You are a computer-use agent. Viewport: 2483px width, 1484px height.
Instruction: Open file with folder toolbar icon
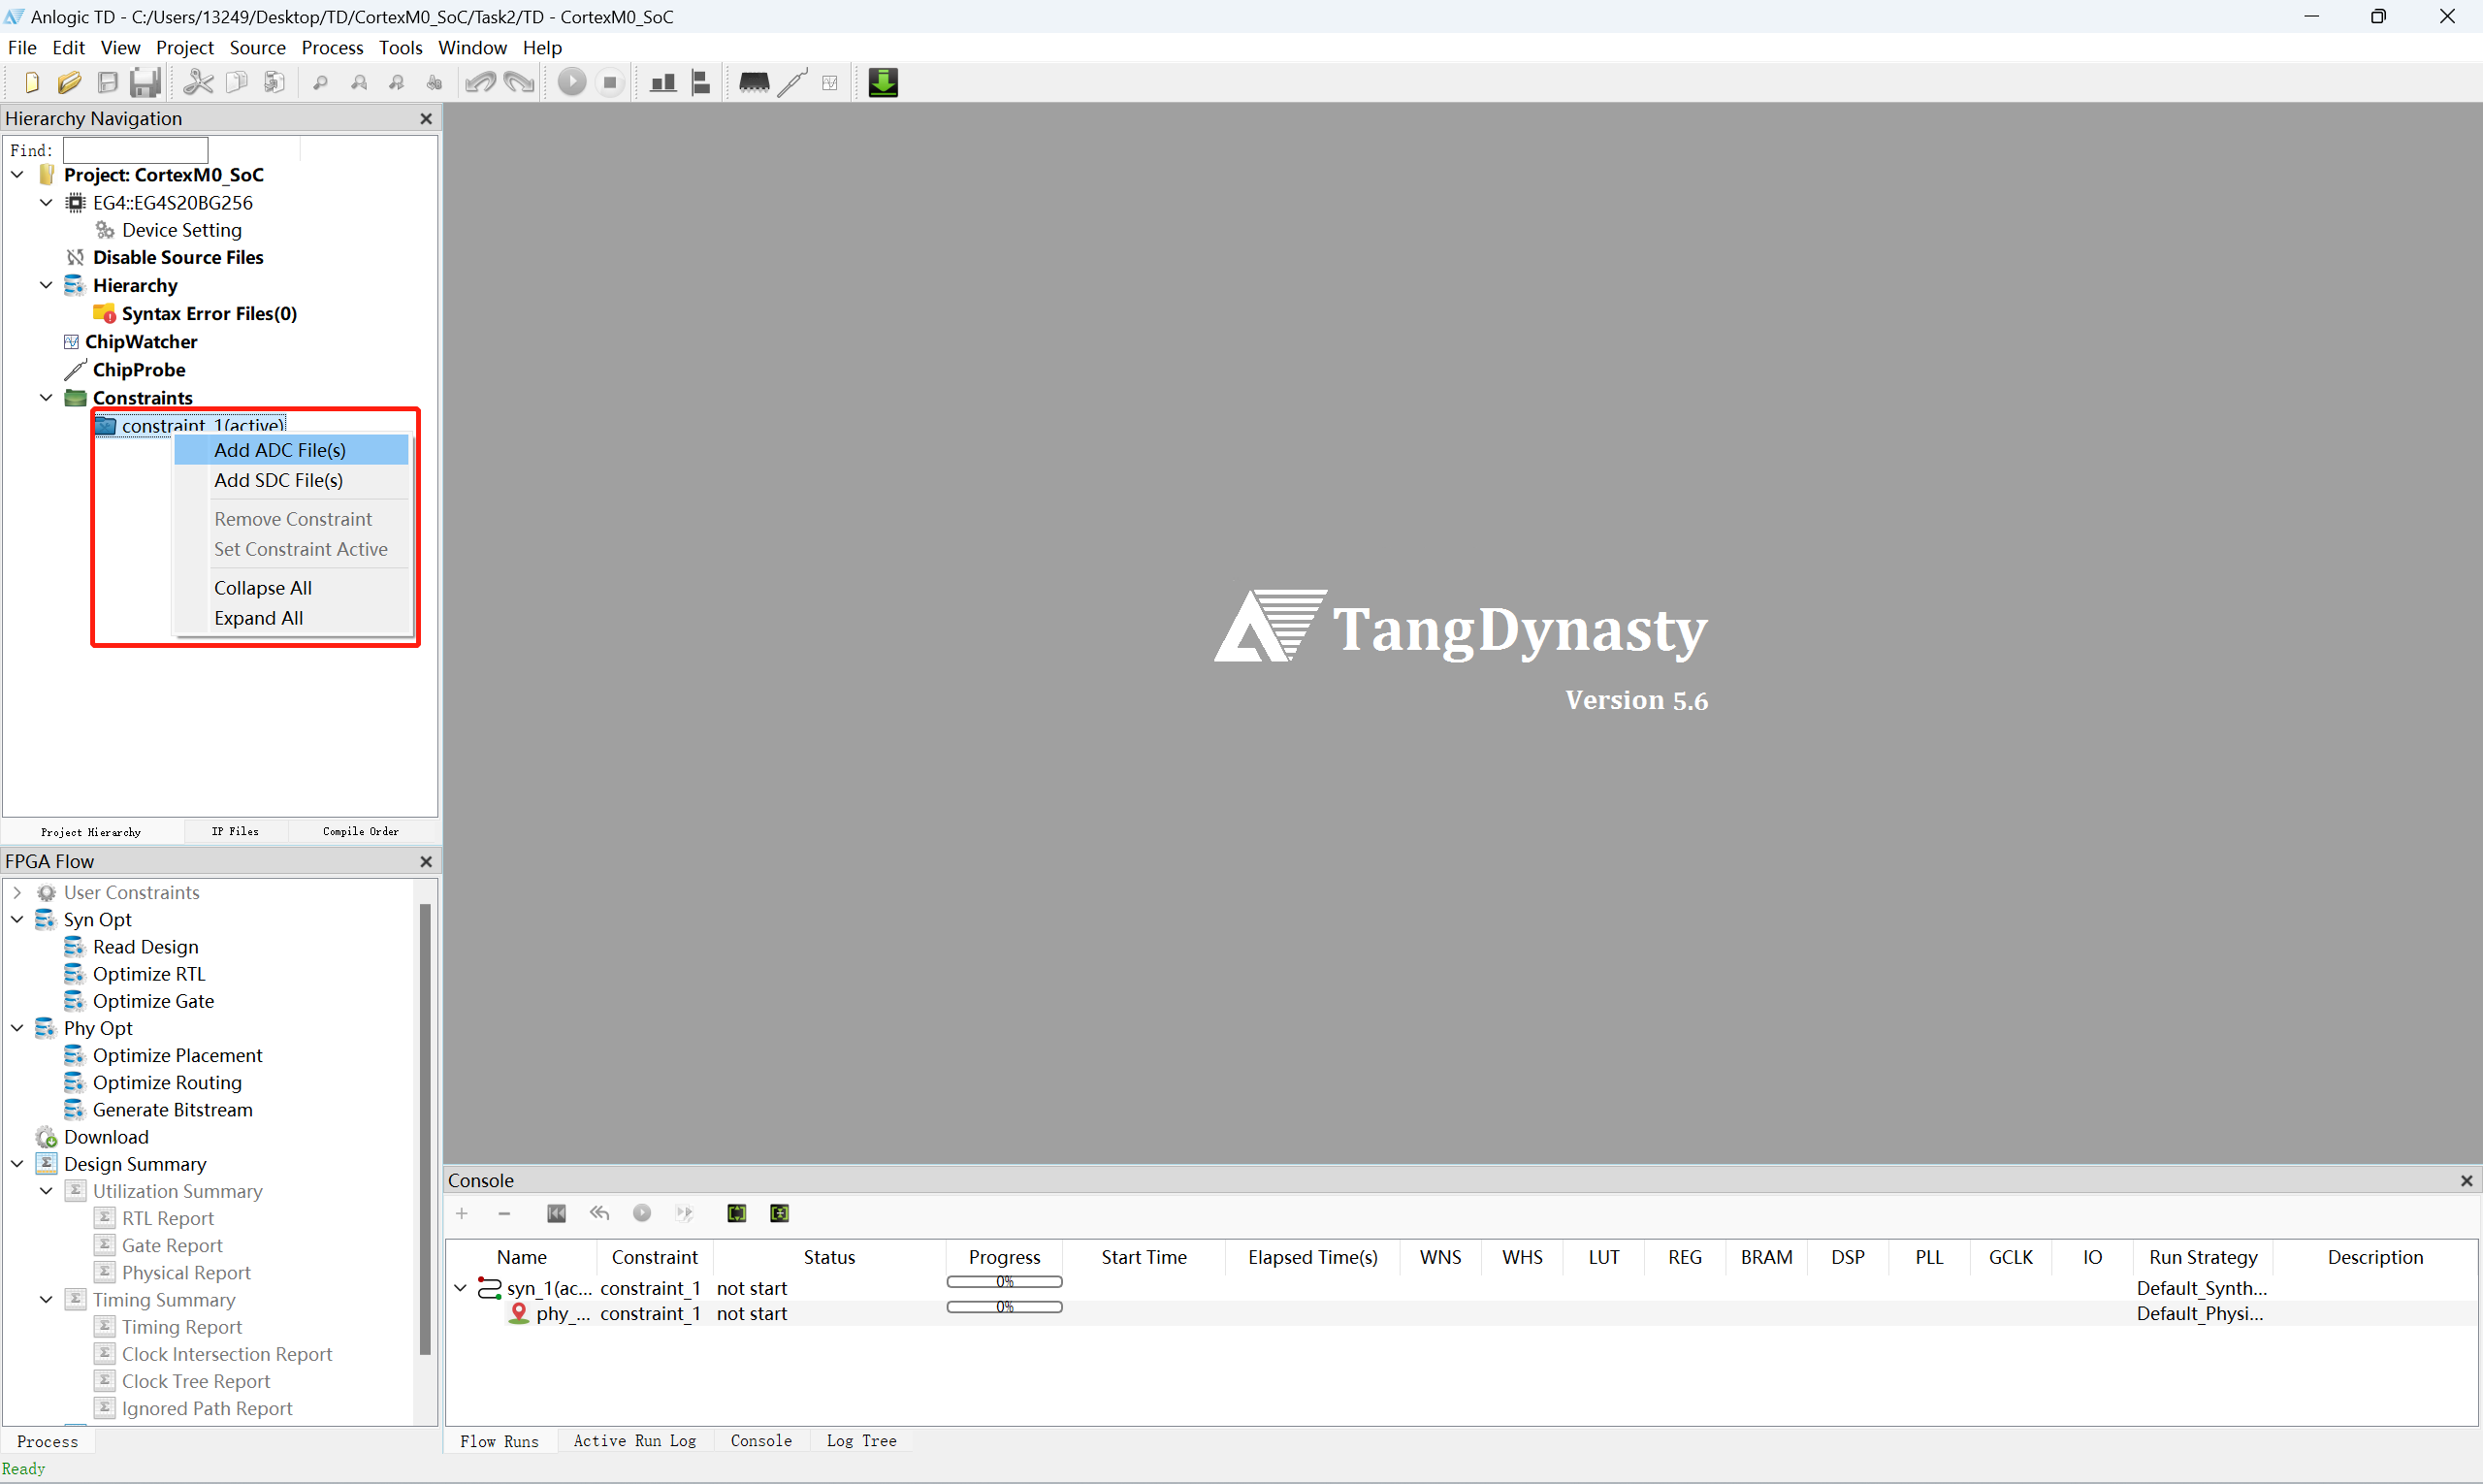click(x=69, y=82)
